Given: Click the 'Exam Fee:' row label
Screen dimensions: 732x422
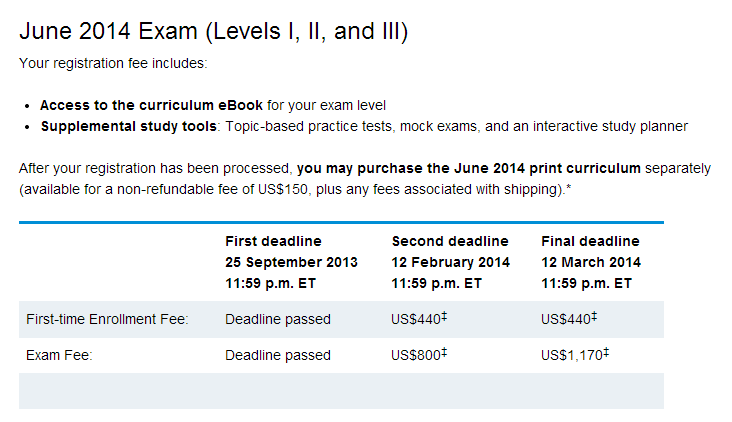Looking at the screenshot, I should coord(59,355).
